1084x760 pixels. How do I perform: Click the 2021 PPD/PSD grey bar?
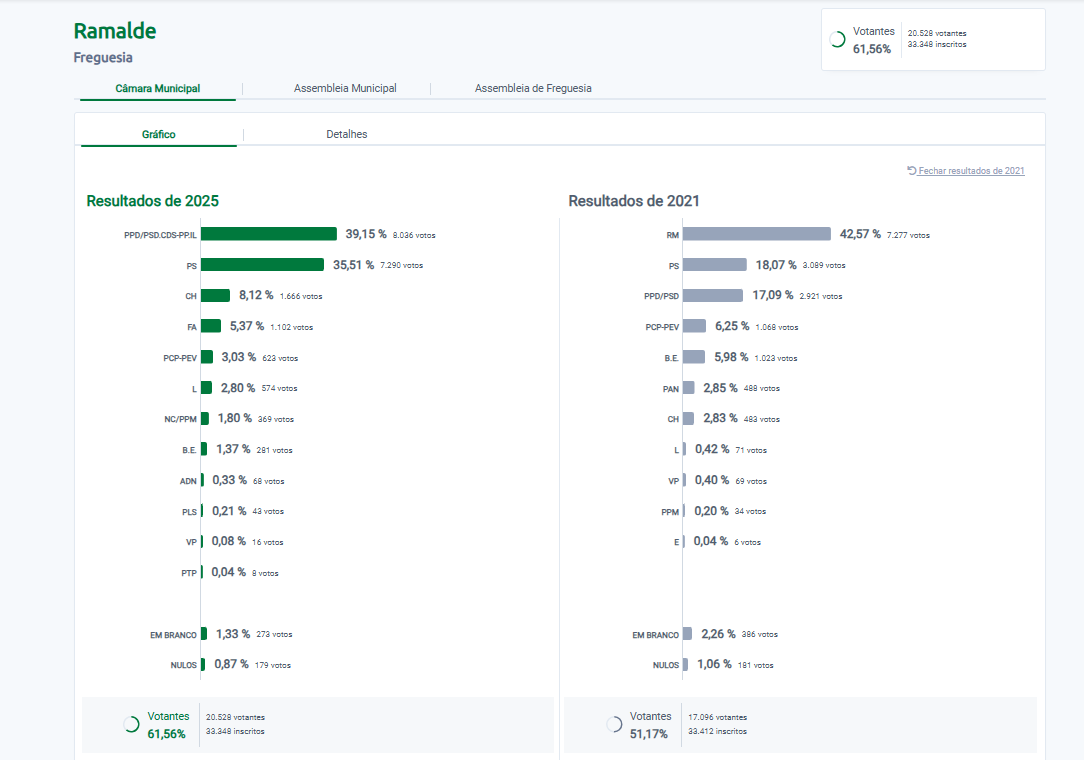pos(713,295)
